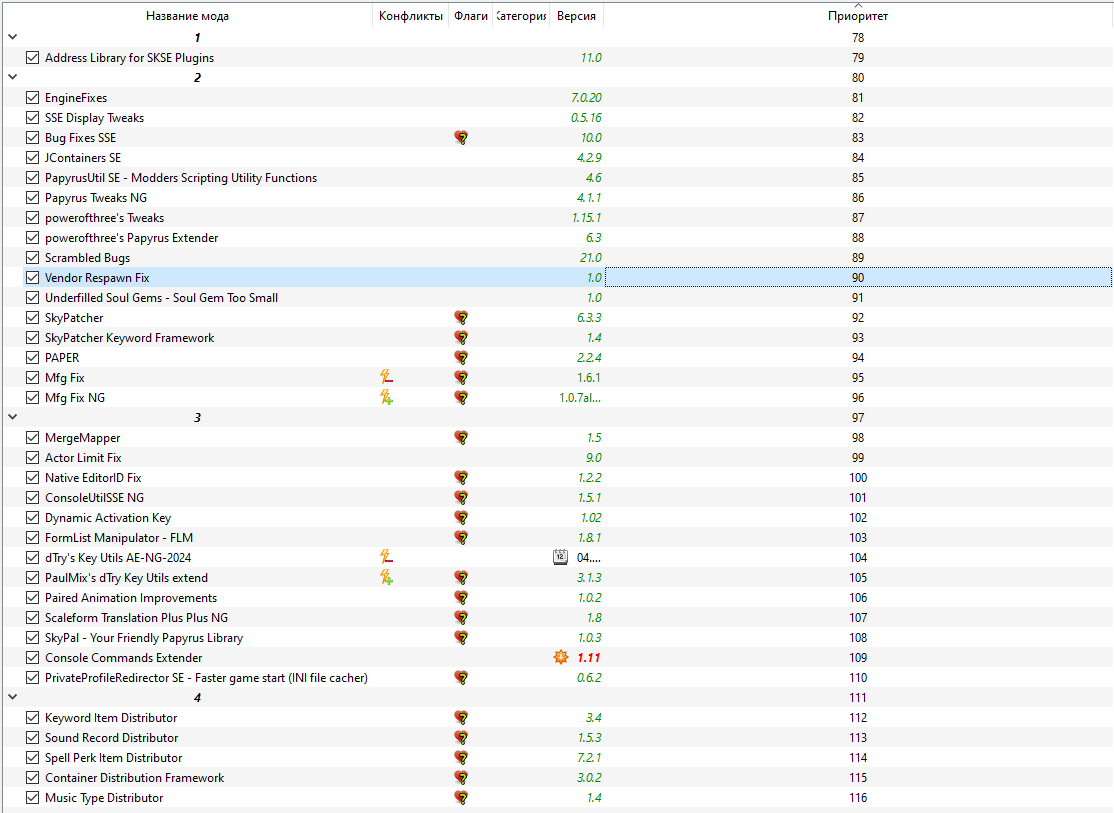Select the powerofthree's Tweaks mod row
1114x813 pixels.
pyautogui.click(x=557, y=217)
